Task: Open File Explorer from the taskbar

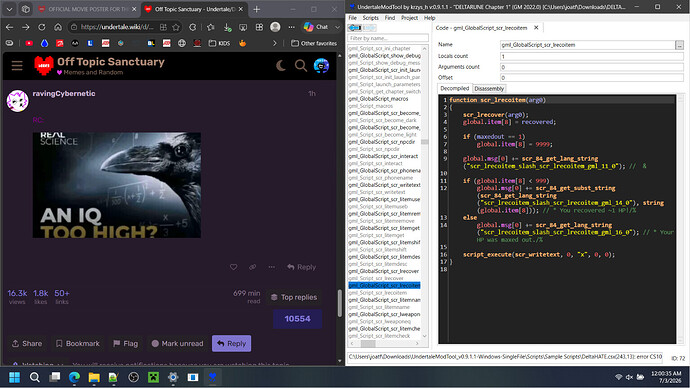Action: (94, 377)
